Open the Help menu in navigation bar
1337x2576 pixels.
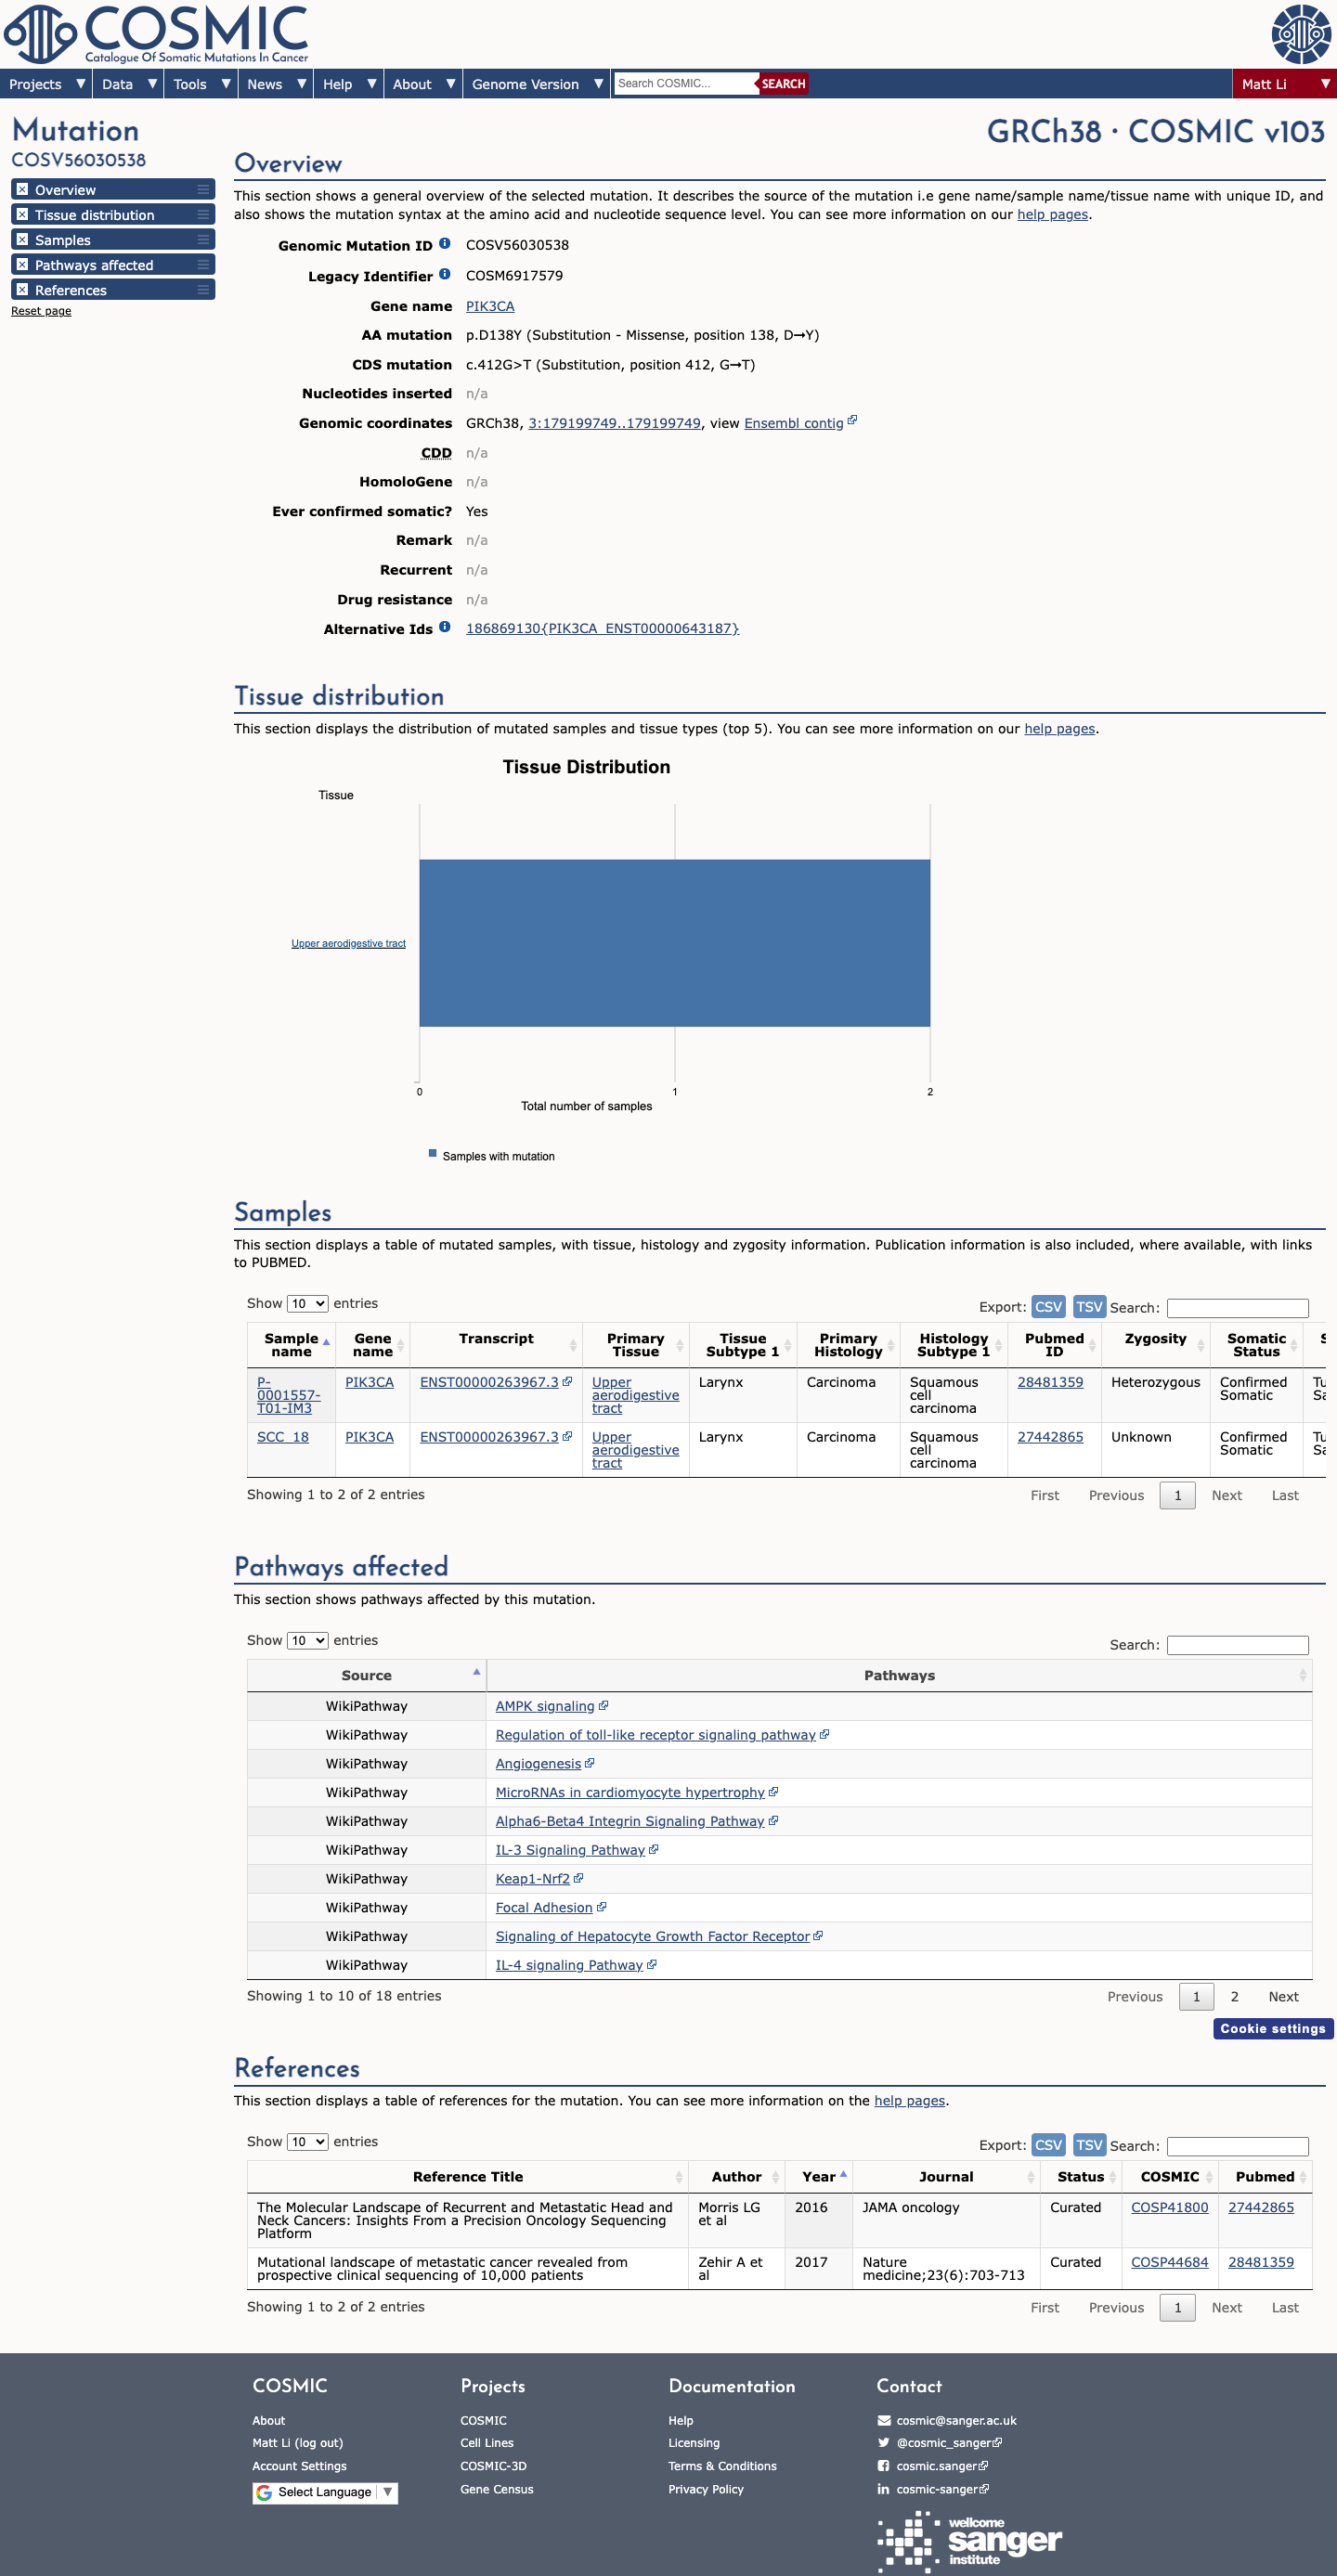[x=348, y=84]
